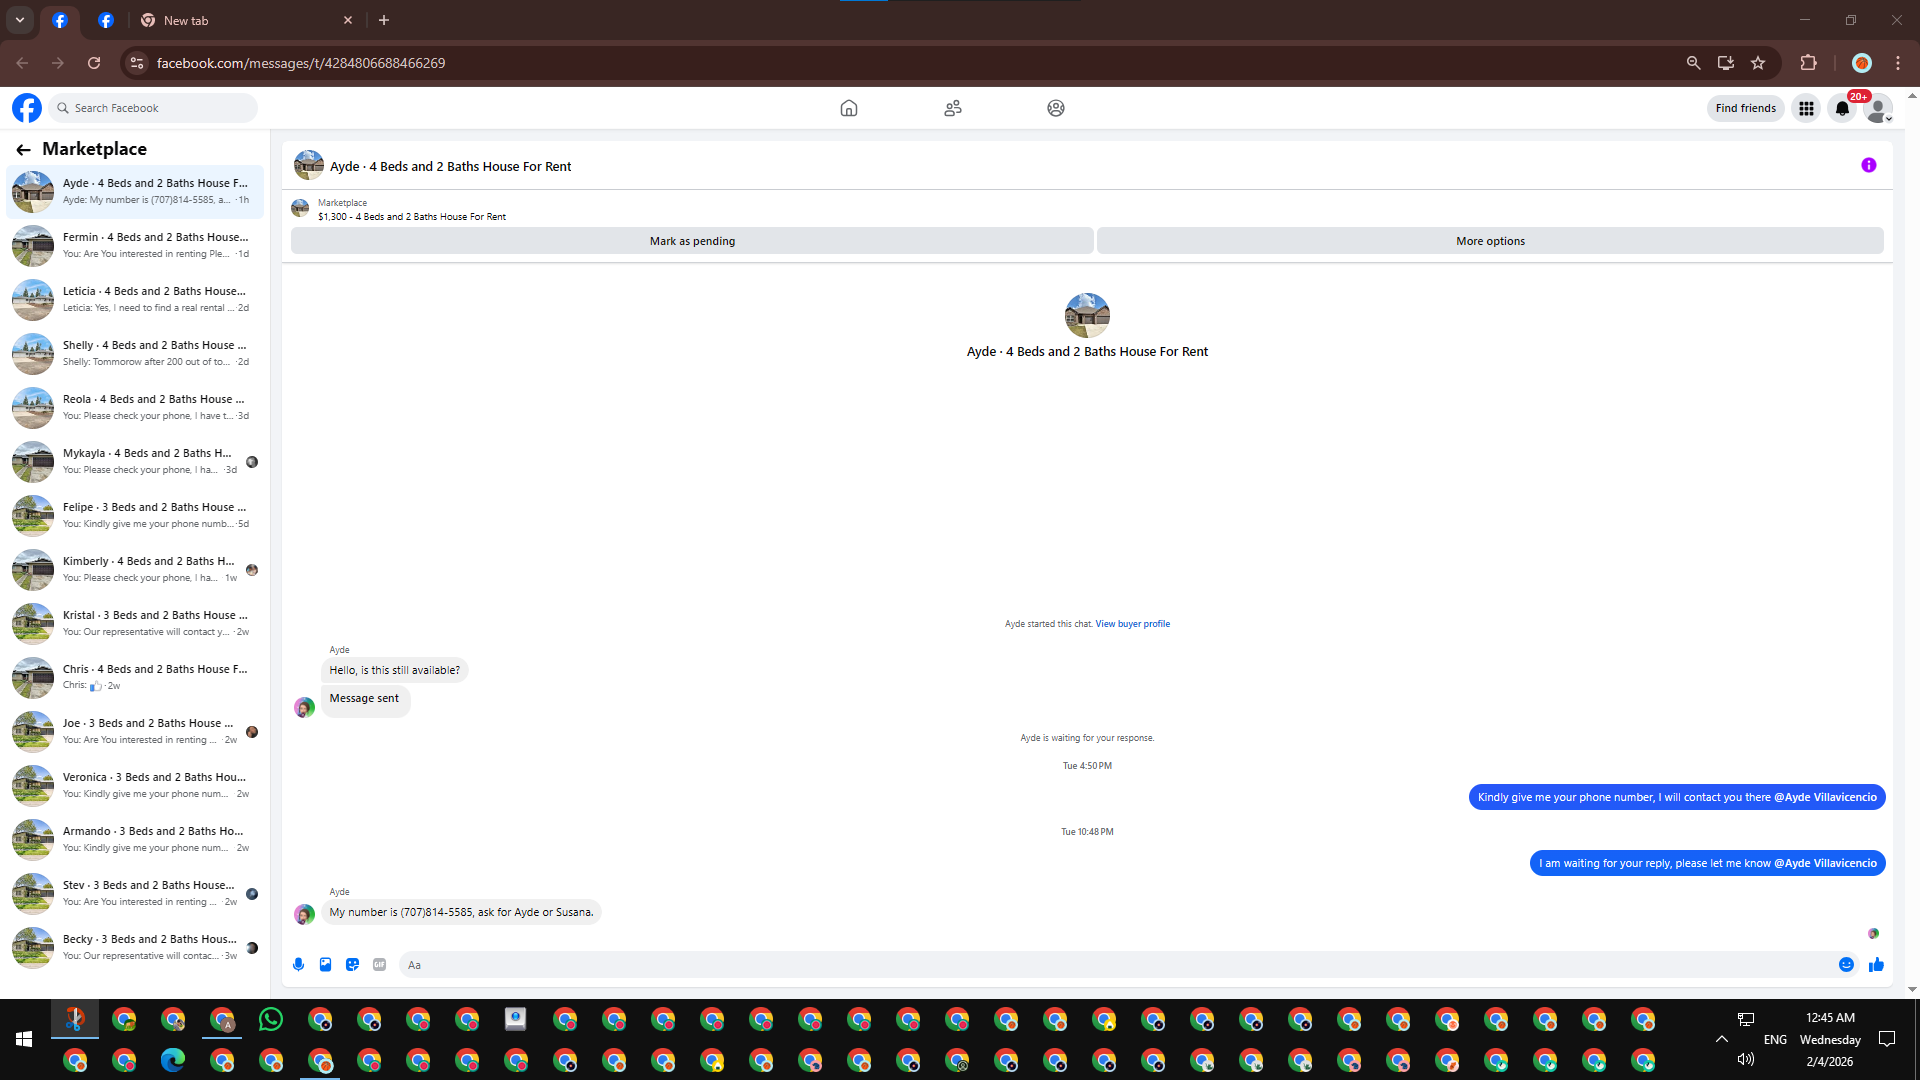Click the voice clip microphone icon
Image resolution: width=1920 pixels, height=1080 pixels.
click(x=298, y=965)
